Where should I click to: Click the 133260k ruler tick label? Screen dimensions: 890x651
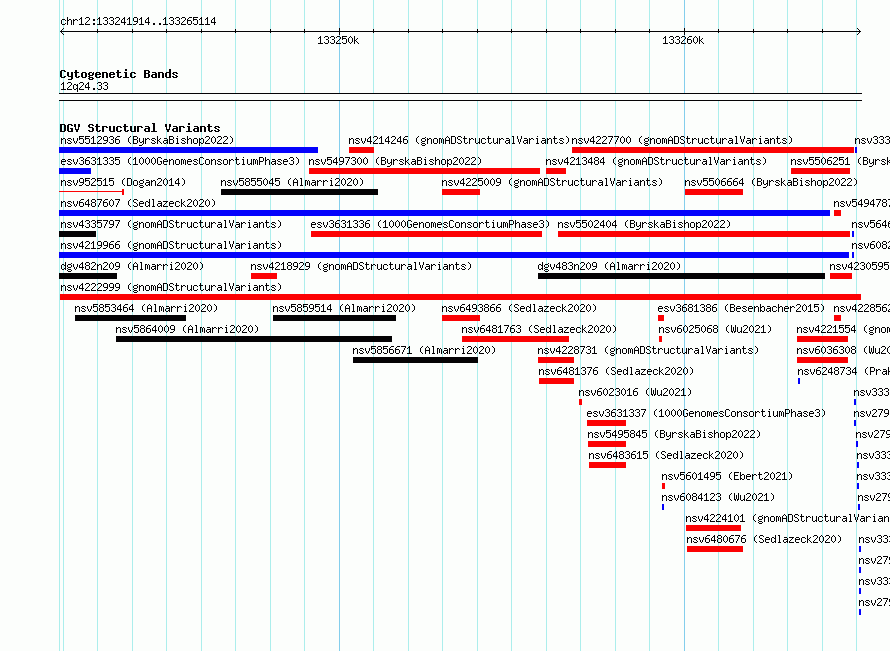coord(683,40)
